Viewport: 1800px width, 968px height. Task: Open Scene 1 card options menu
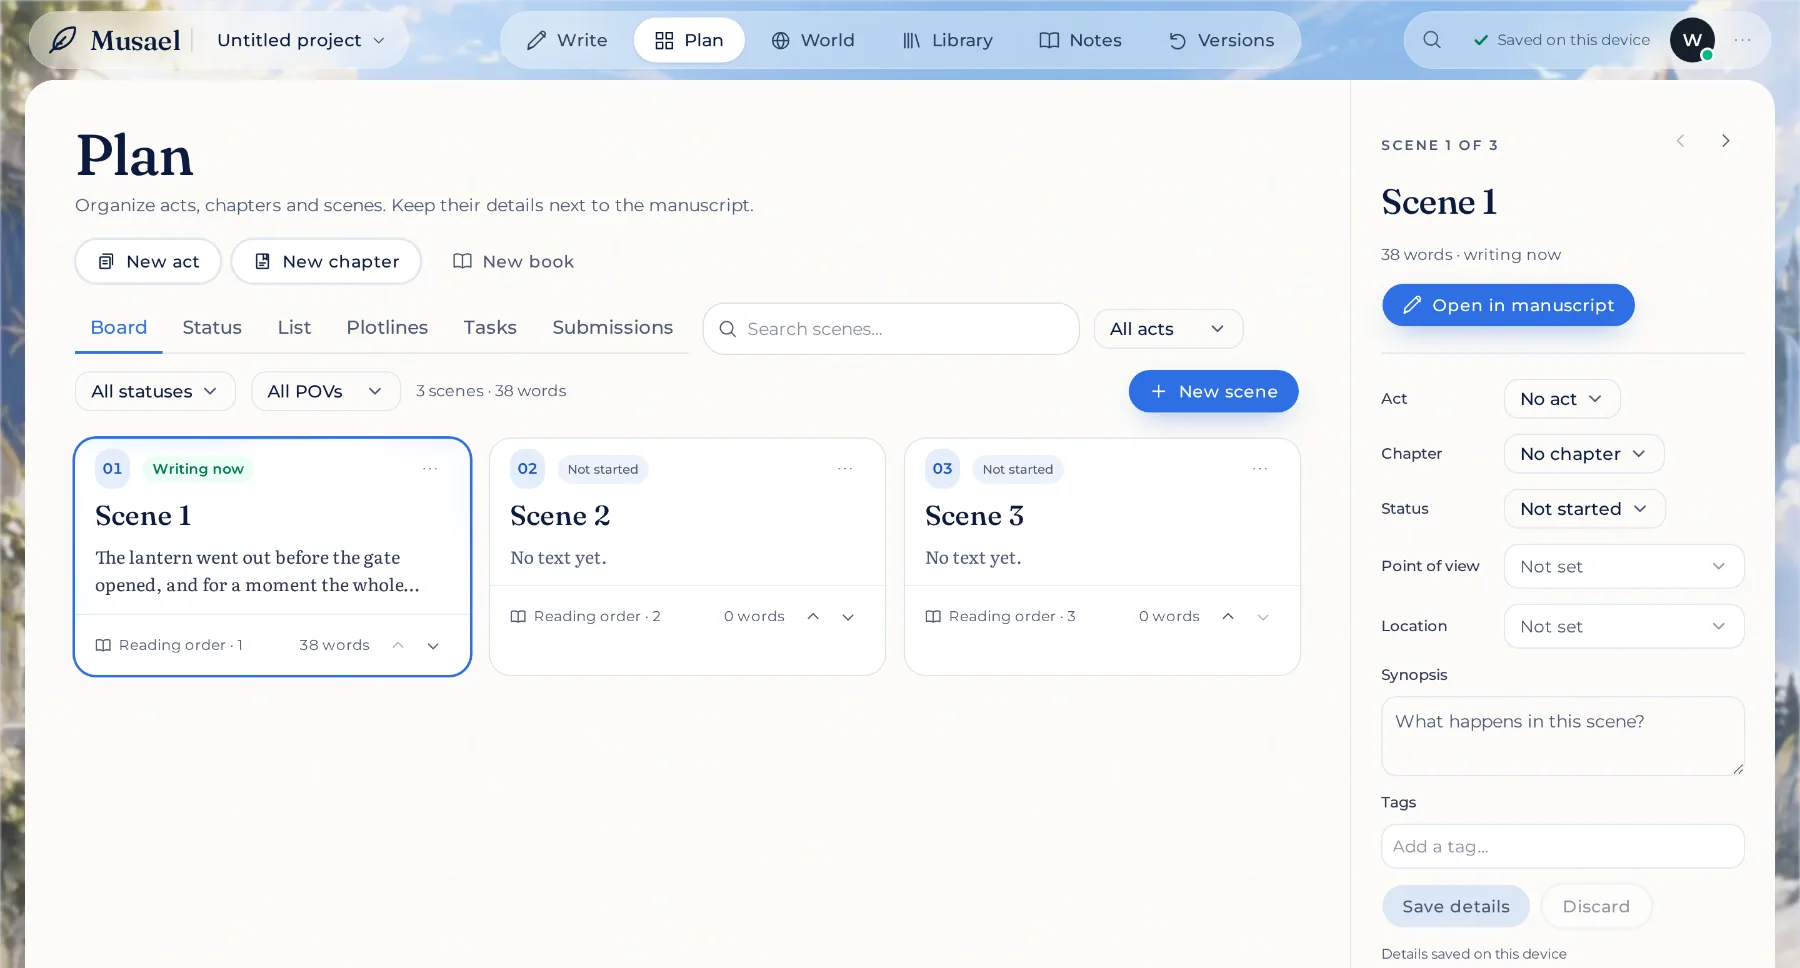430,469
